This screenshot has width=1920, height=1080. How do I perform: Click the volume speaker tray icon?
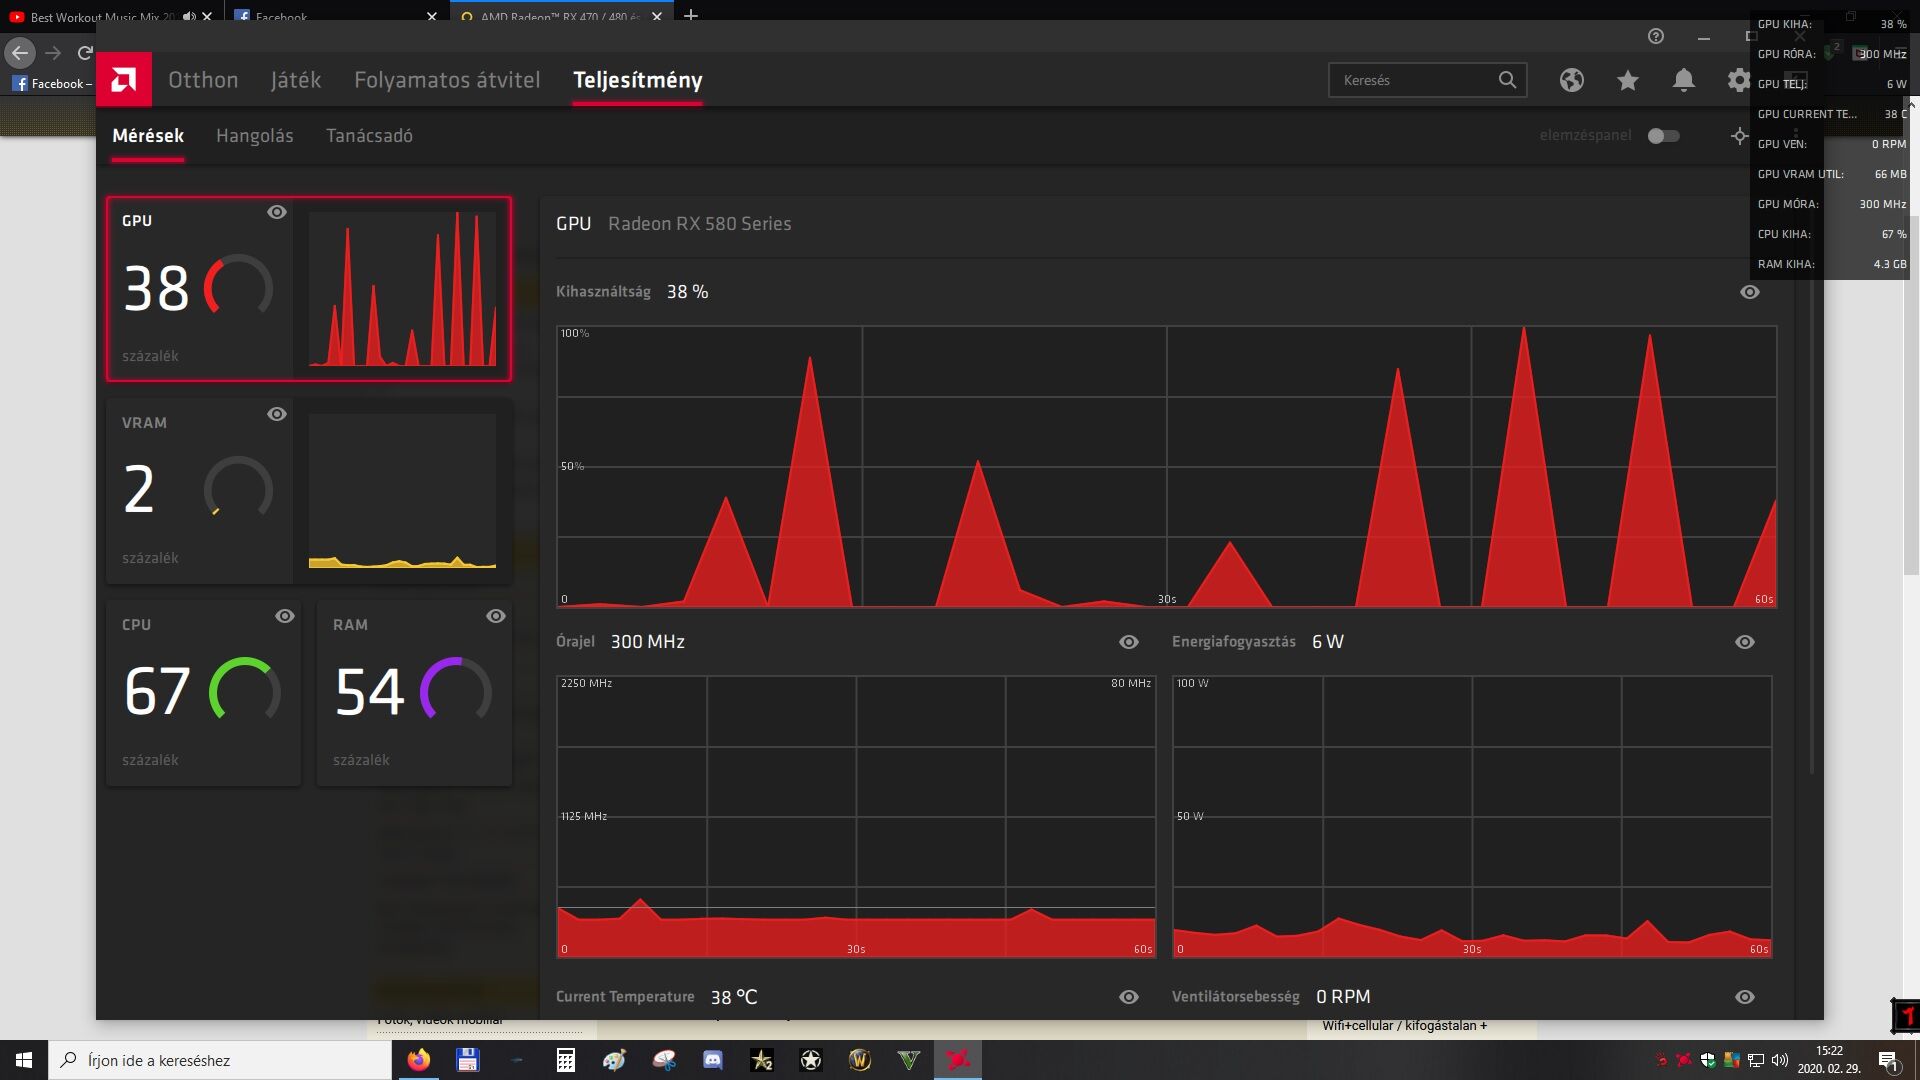click(x=1779, y=1060)
